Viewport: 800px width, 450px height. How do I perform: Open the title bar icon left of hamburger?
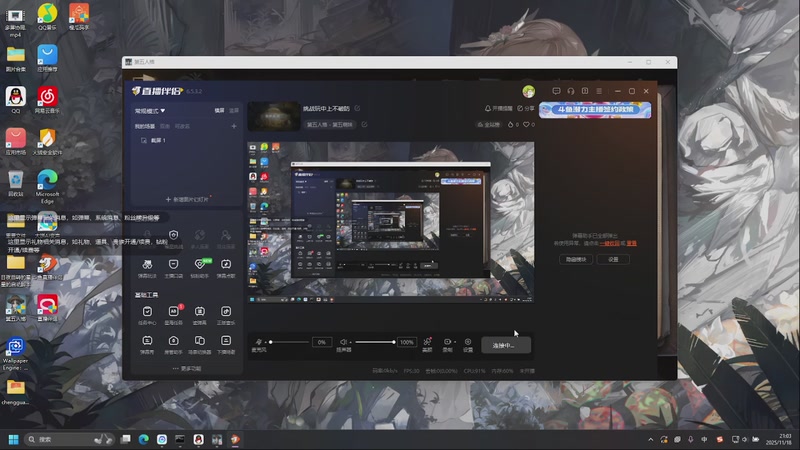coord(585,91)
